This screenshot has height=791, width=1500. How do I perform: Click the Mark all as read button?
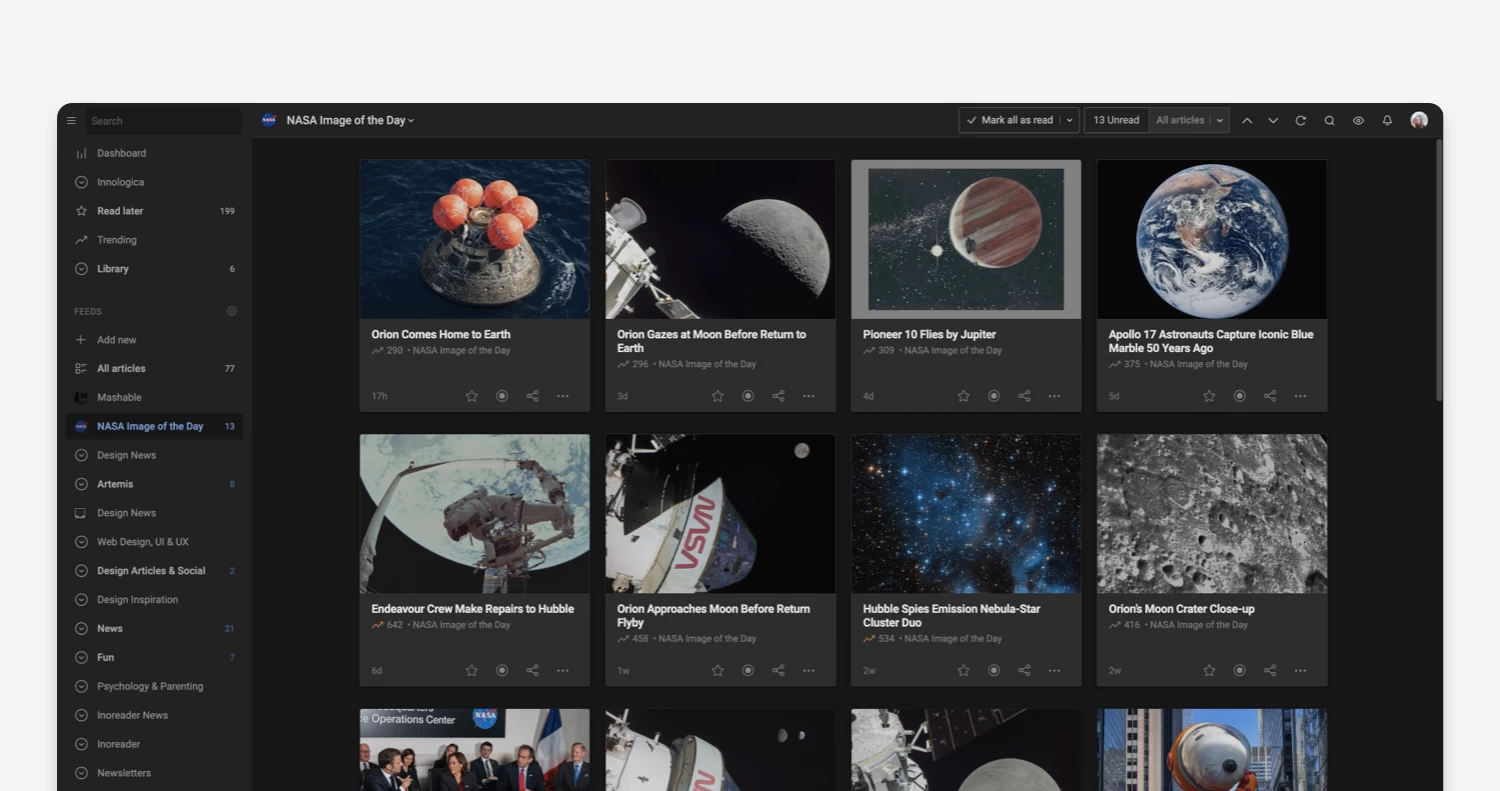coord(1009,121)
